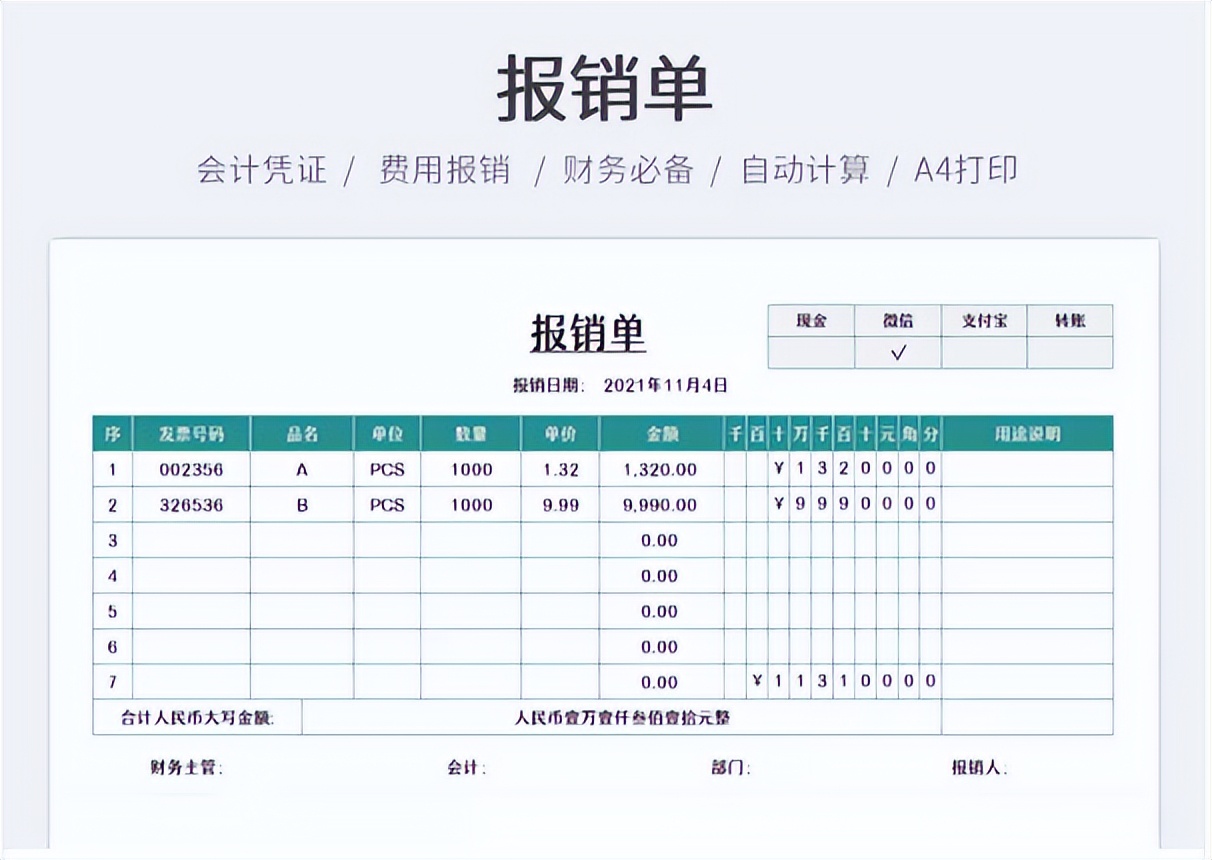Click invoice number 002356 in row 1
This screenshot has height=860, width=1212.
point(193,468)
